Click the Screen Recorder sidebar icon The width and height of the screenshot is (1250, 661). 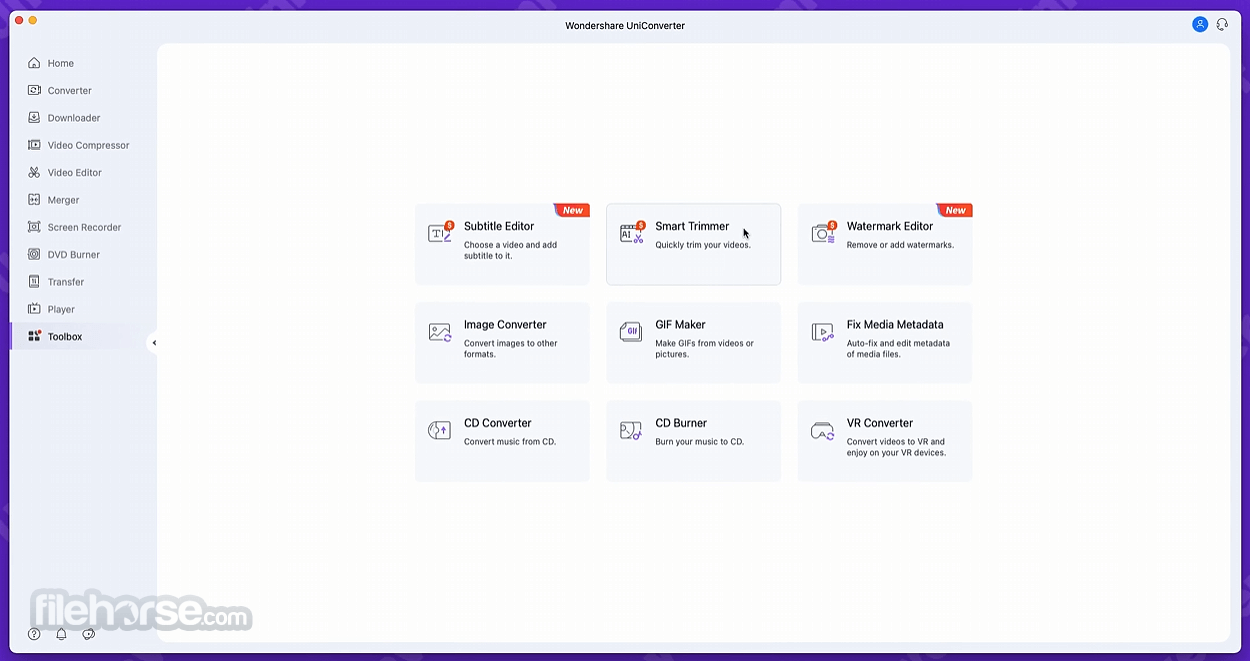coord(34,227)
